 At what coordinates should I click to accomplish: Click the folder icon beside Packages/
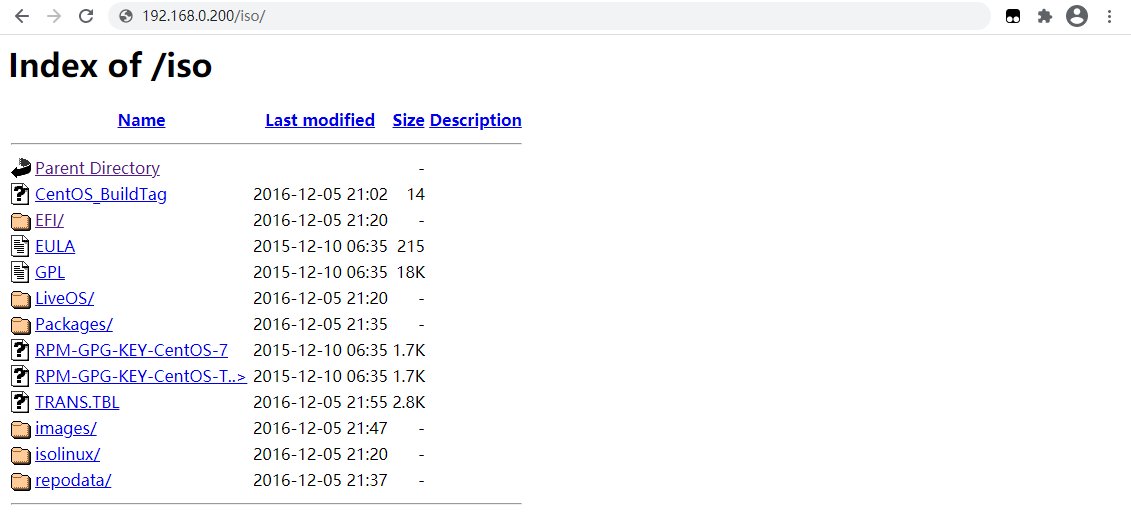coord(21,325)
